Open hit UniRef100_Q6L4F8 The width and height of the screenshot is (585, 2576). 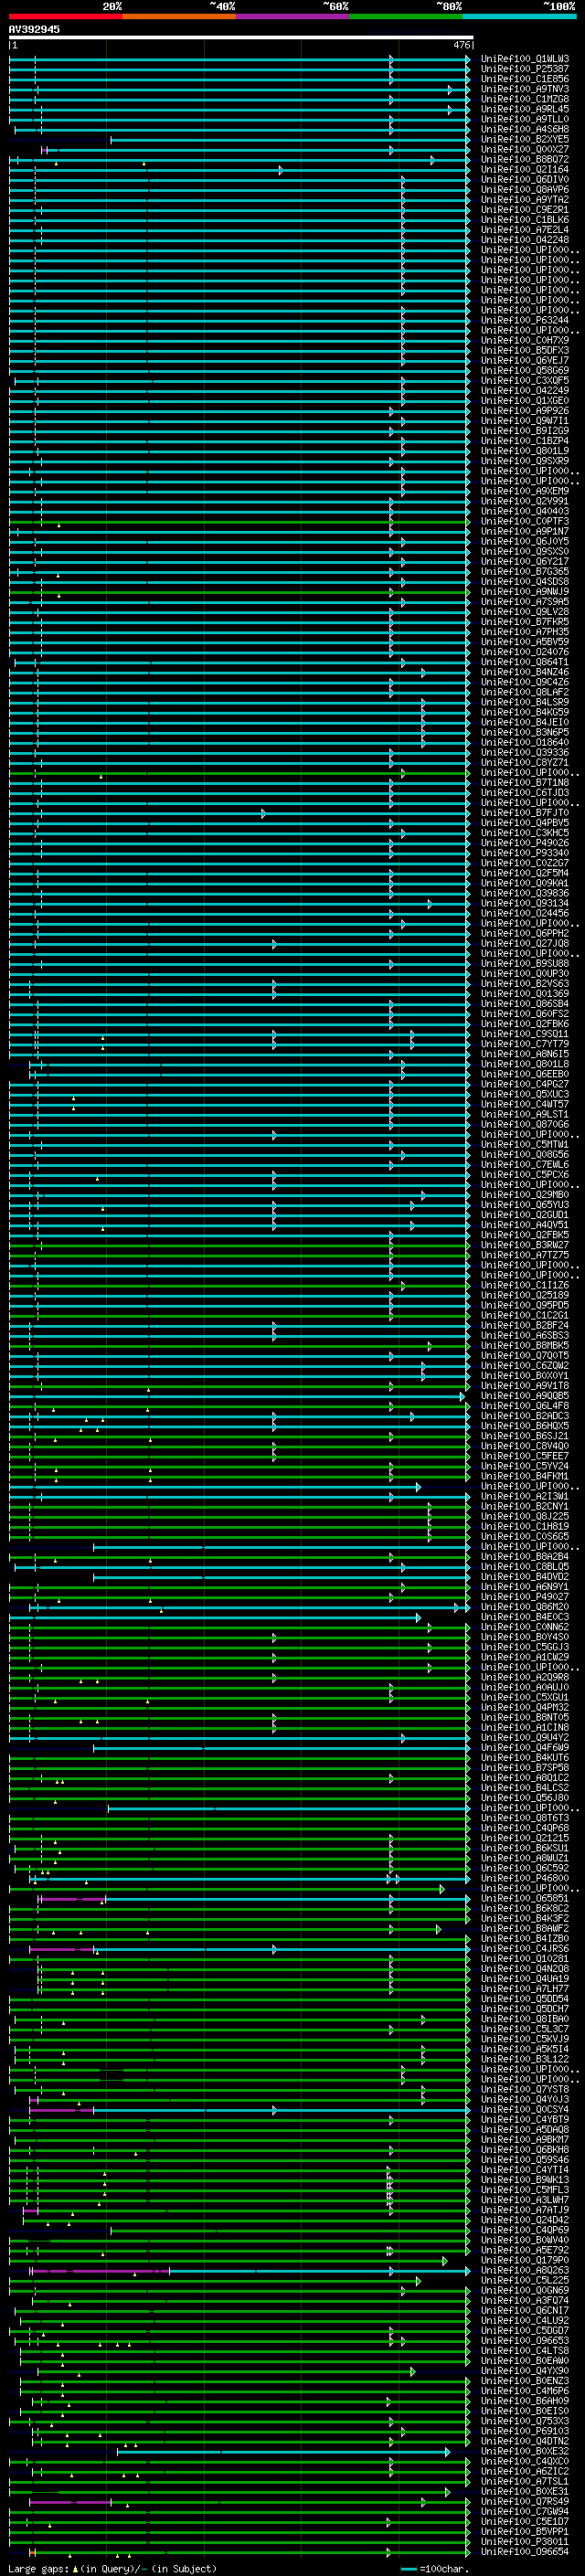click(x=525, y=1406)
